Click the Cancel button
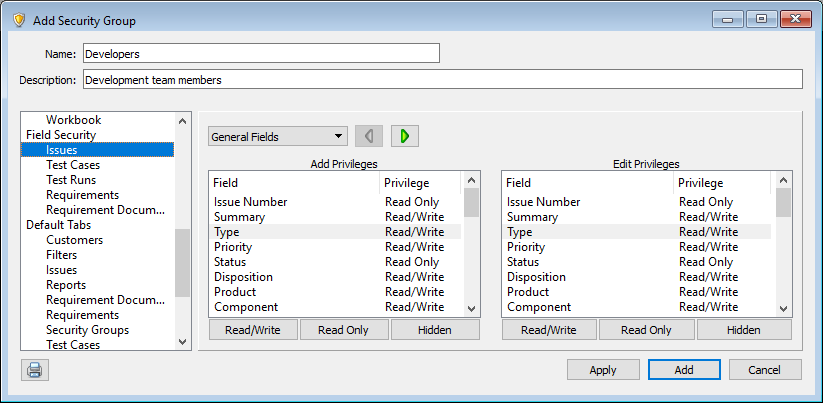The image size is (823, 403). coord(764,370)
